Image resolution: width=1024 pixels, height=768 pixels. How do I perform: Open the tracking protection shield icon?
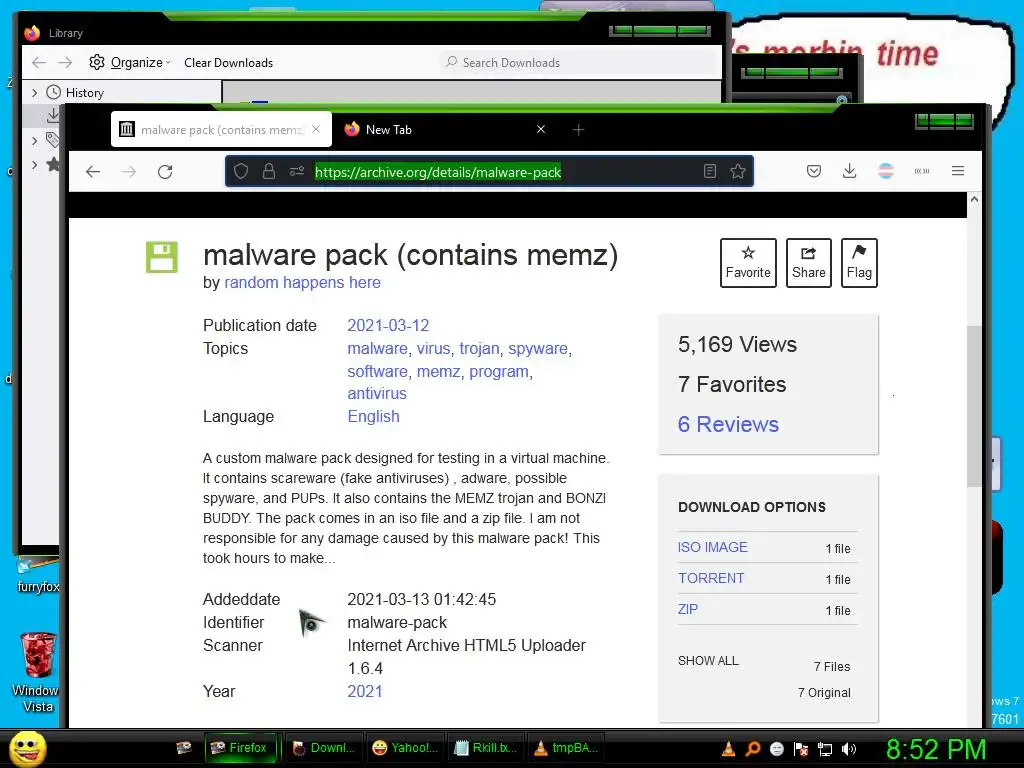[x=241, y=172]
